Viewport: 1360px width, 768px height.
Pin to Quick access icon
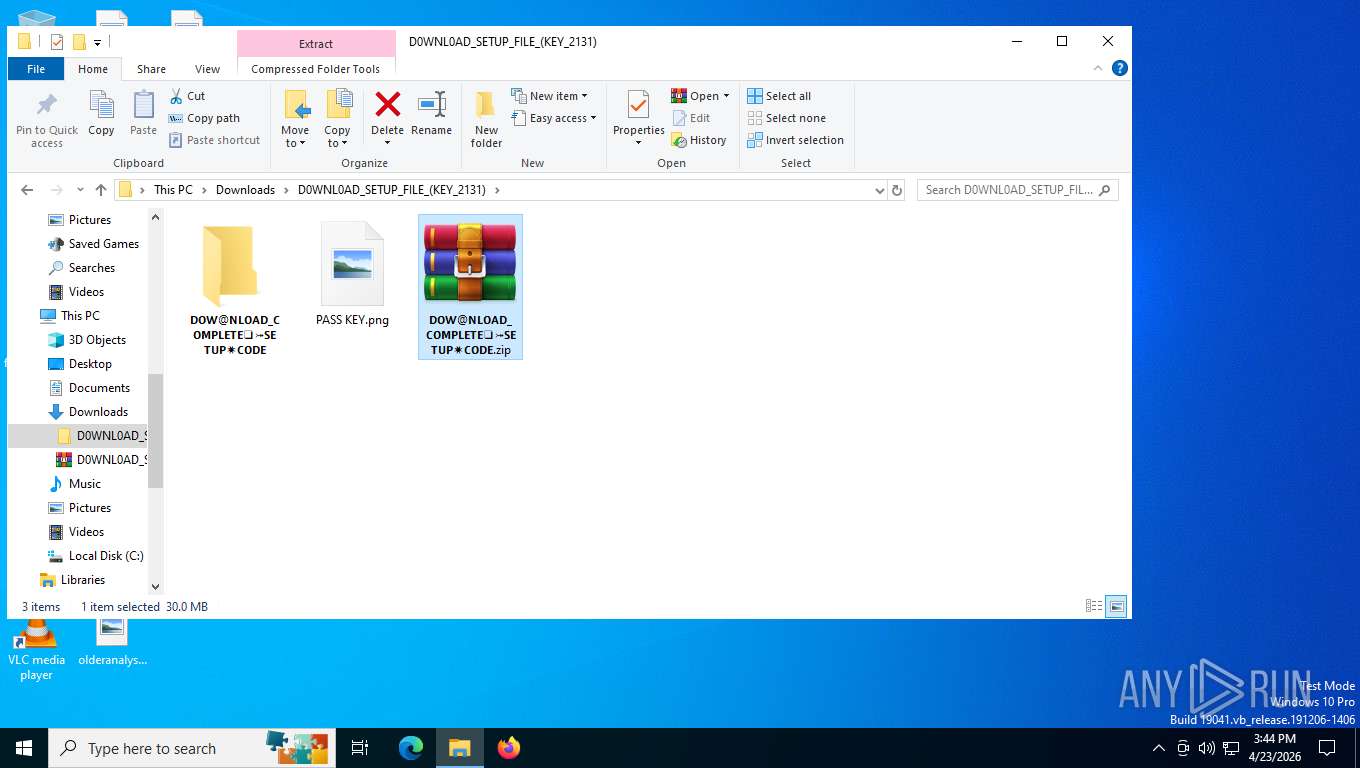tap(46, 106)
